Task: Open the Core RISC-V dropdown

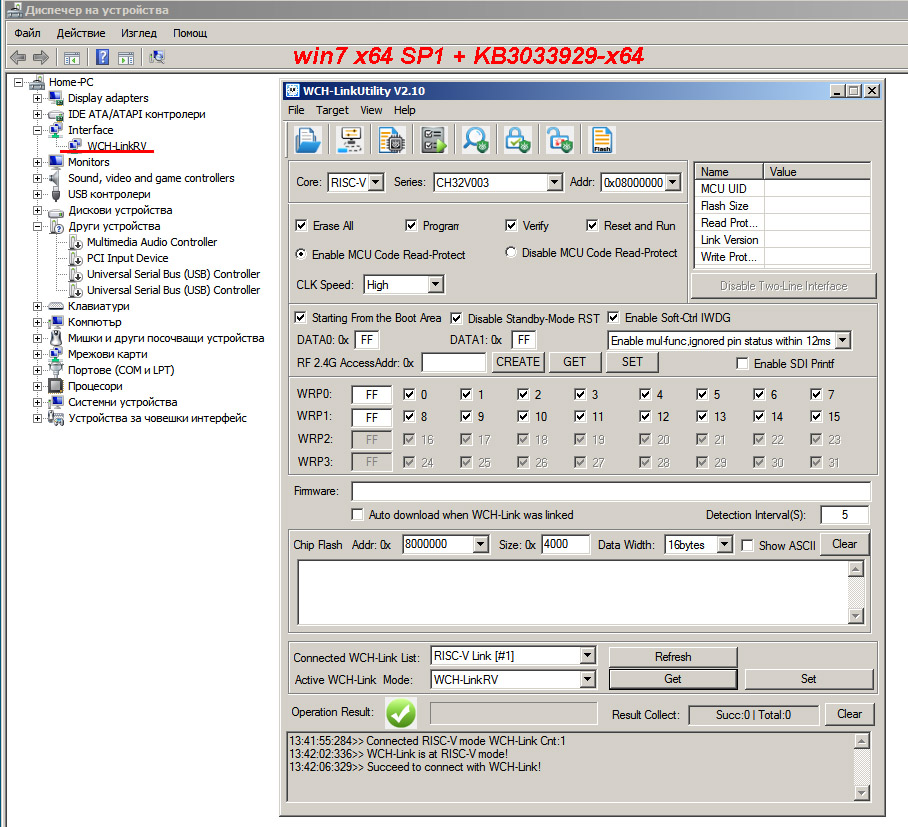Action: (x=376, y=182)
